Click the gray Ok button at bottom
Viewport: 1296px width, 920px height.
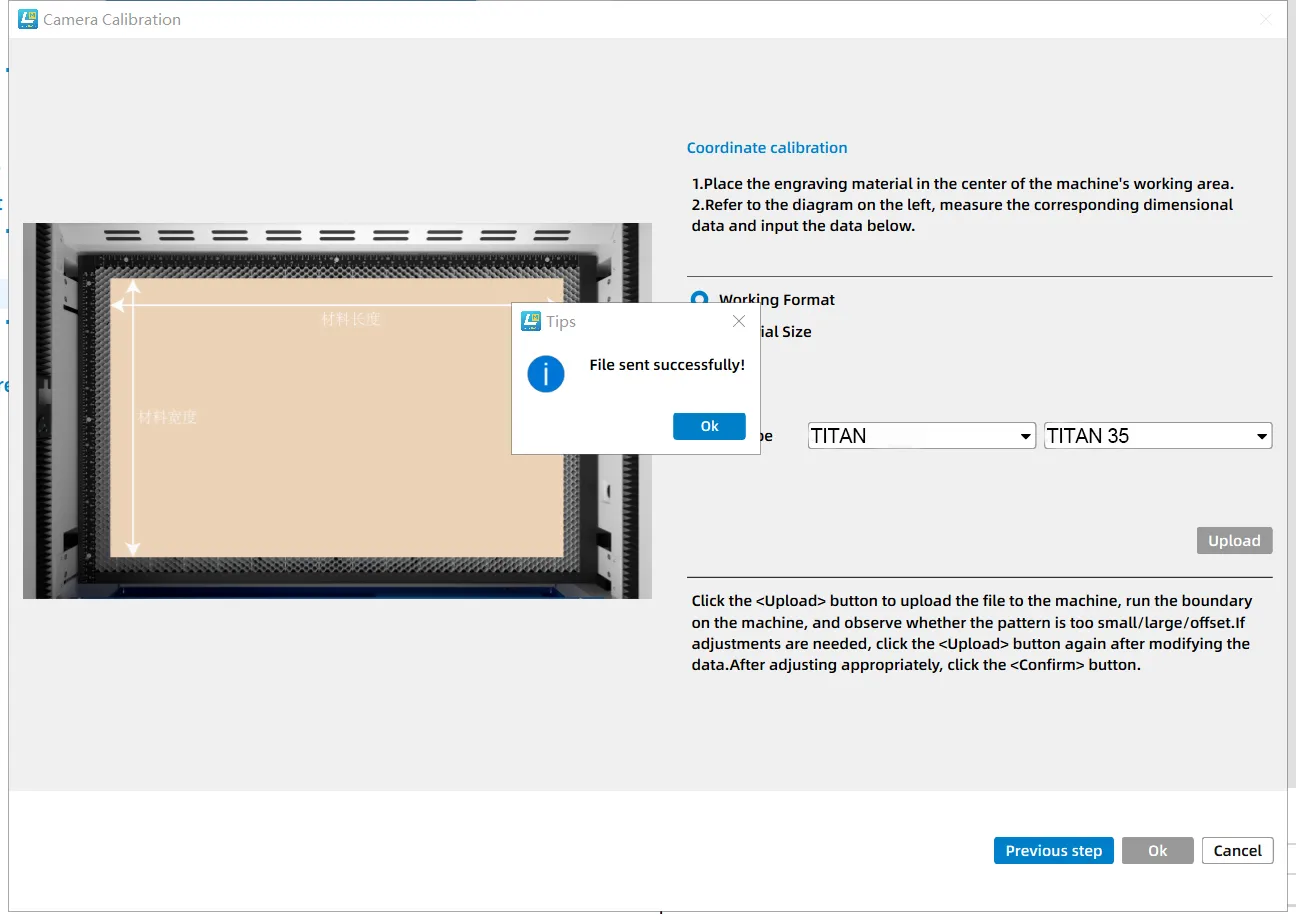[x=1157, y=850]
